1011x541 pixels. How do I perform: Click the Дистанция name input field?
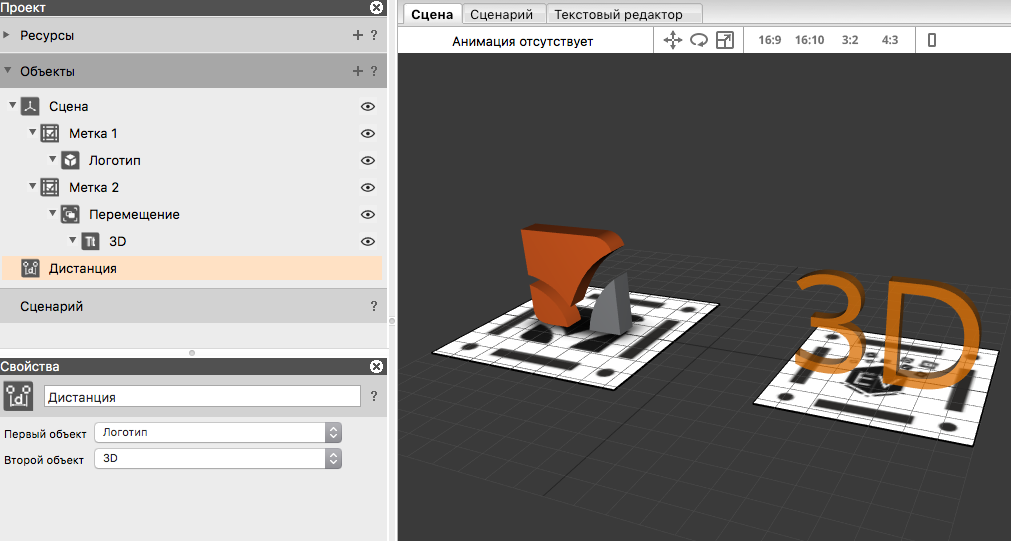point(202,397)
